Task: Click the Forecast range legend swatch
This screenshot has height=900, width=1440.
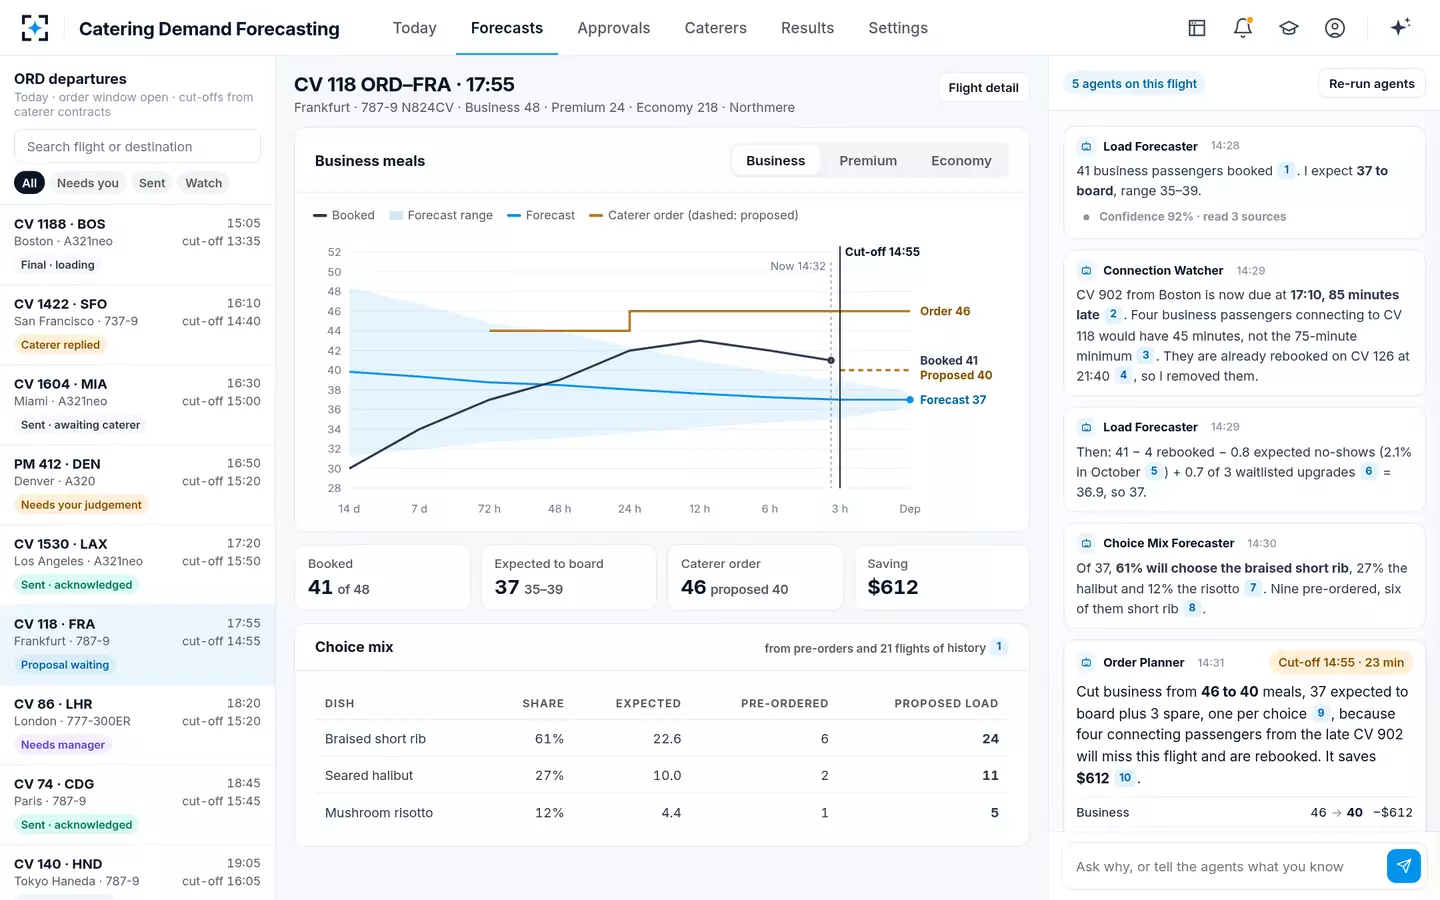Action: click(x=396, y=215)
